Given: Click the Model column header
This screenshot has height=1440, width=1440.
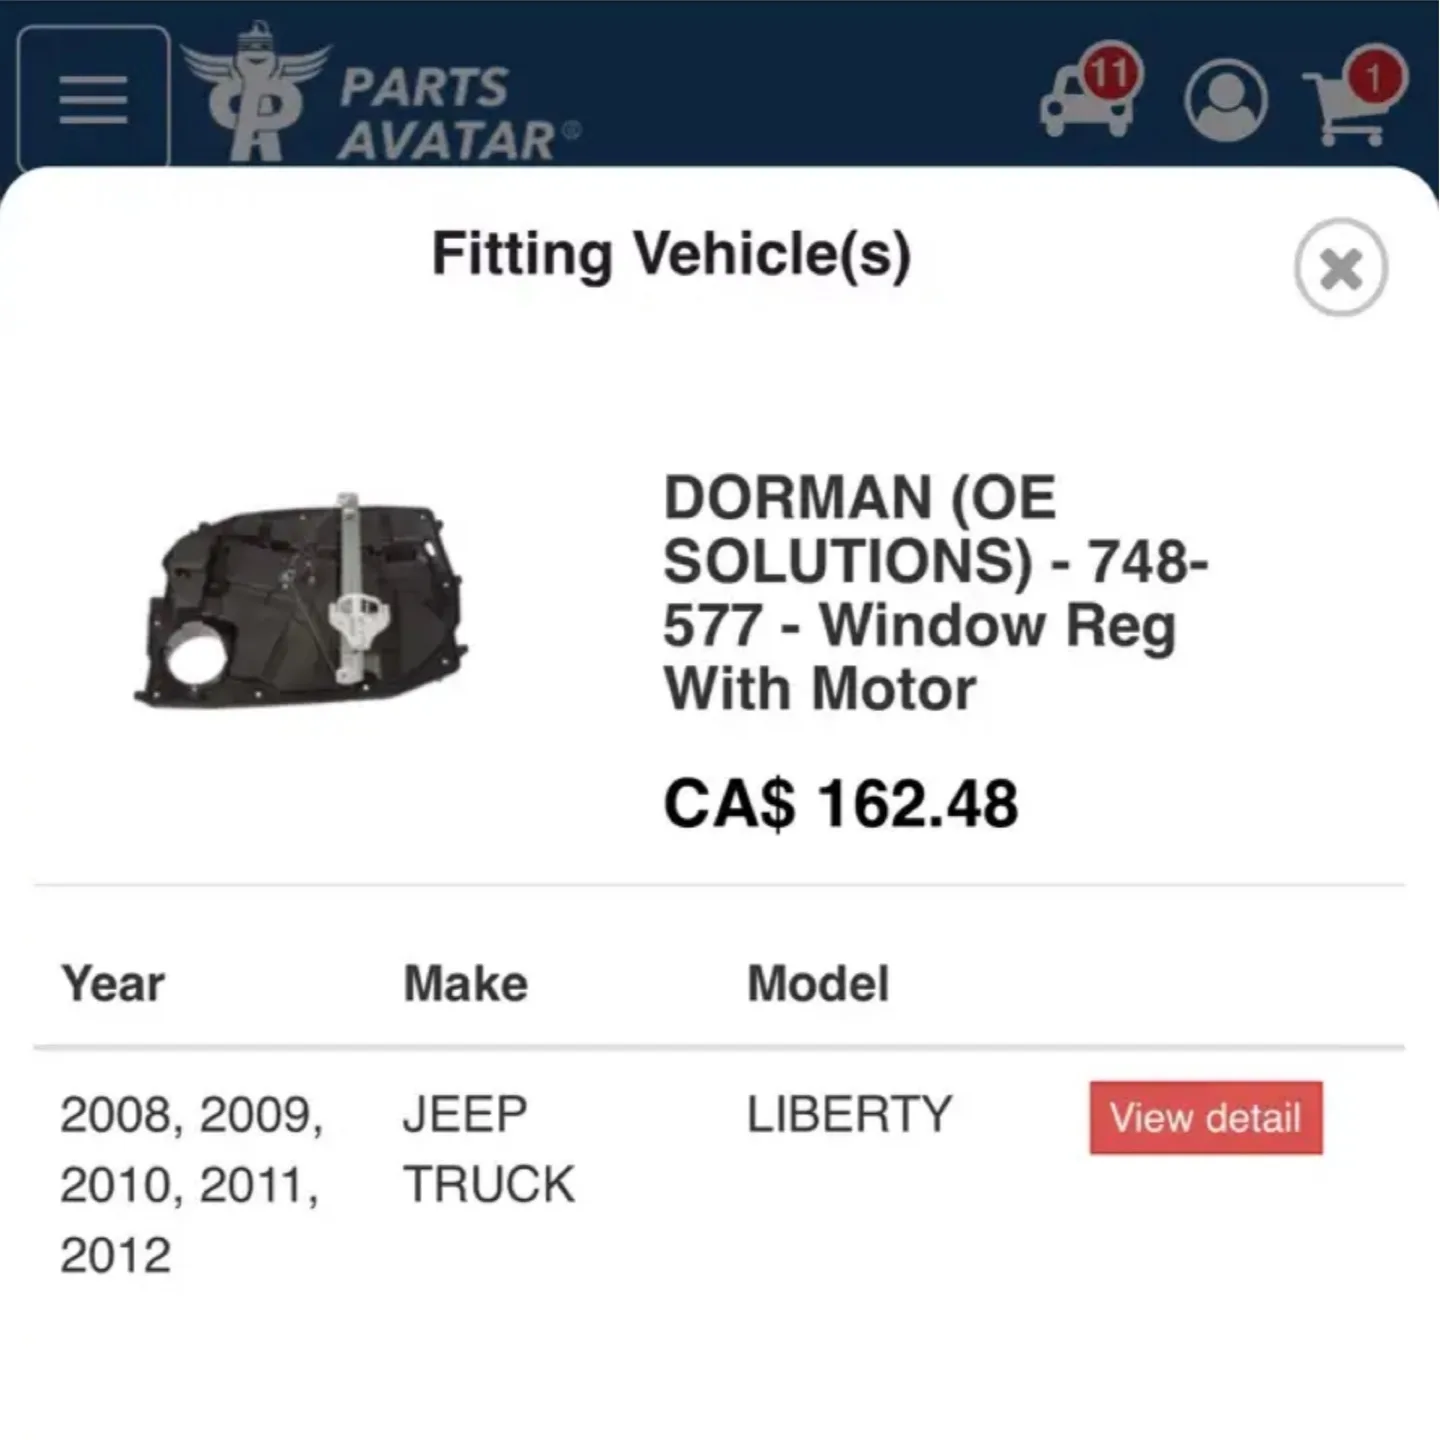Looking at the screenshot, I should coord(818,983).
